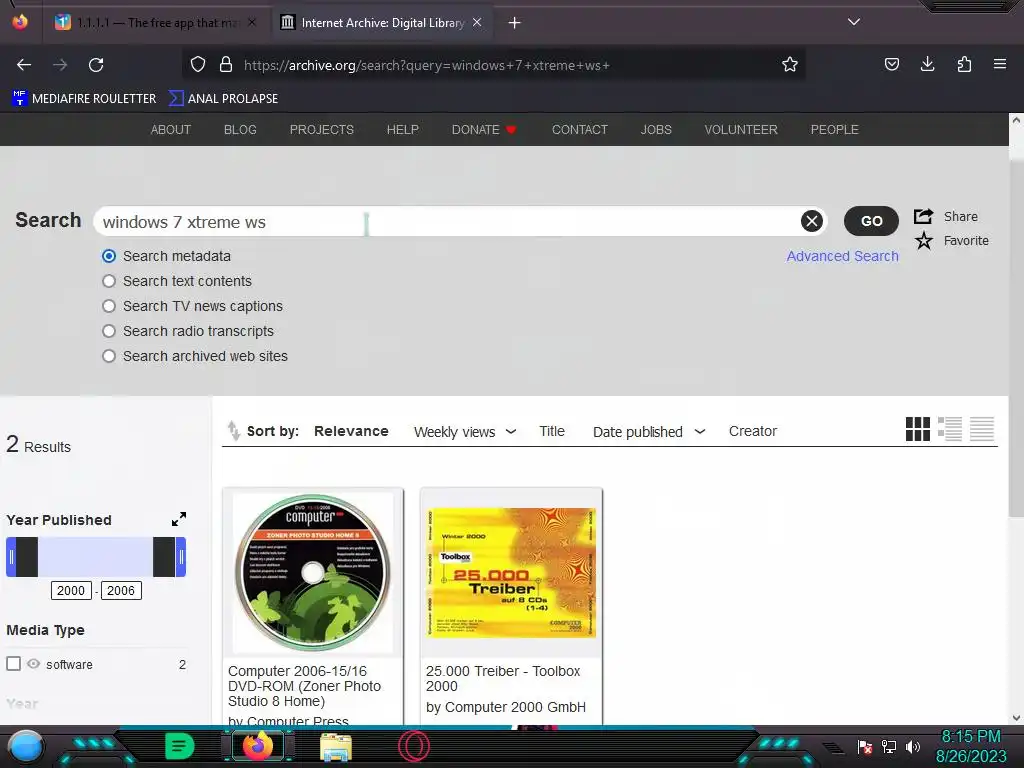
Task: Open the JOBS nav item
Action: pyautogui.click(x=656, y=129)
